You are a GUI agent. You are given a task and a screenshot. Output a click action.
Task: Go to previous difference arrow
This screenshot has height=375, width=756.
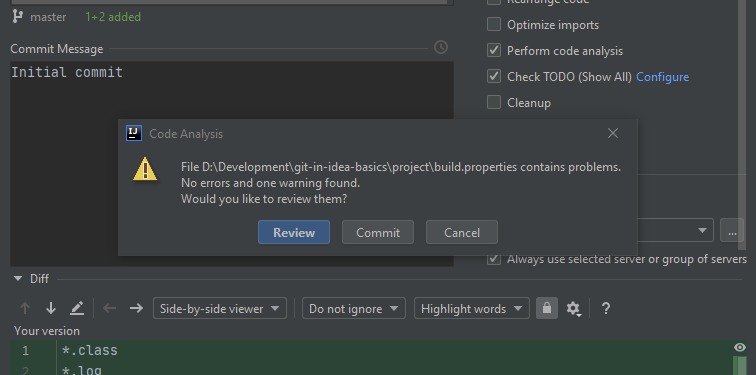point(25,308)
